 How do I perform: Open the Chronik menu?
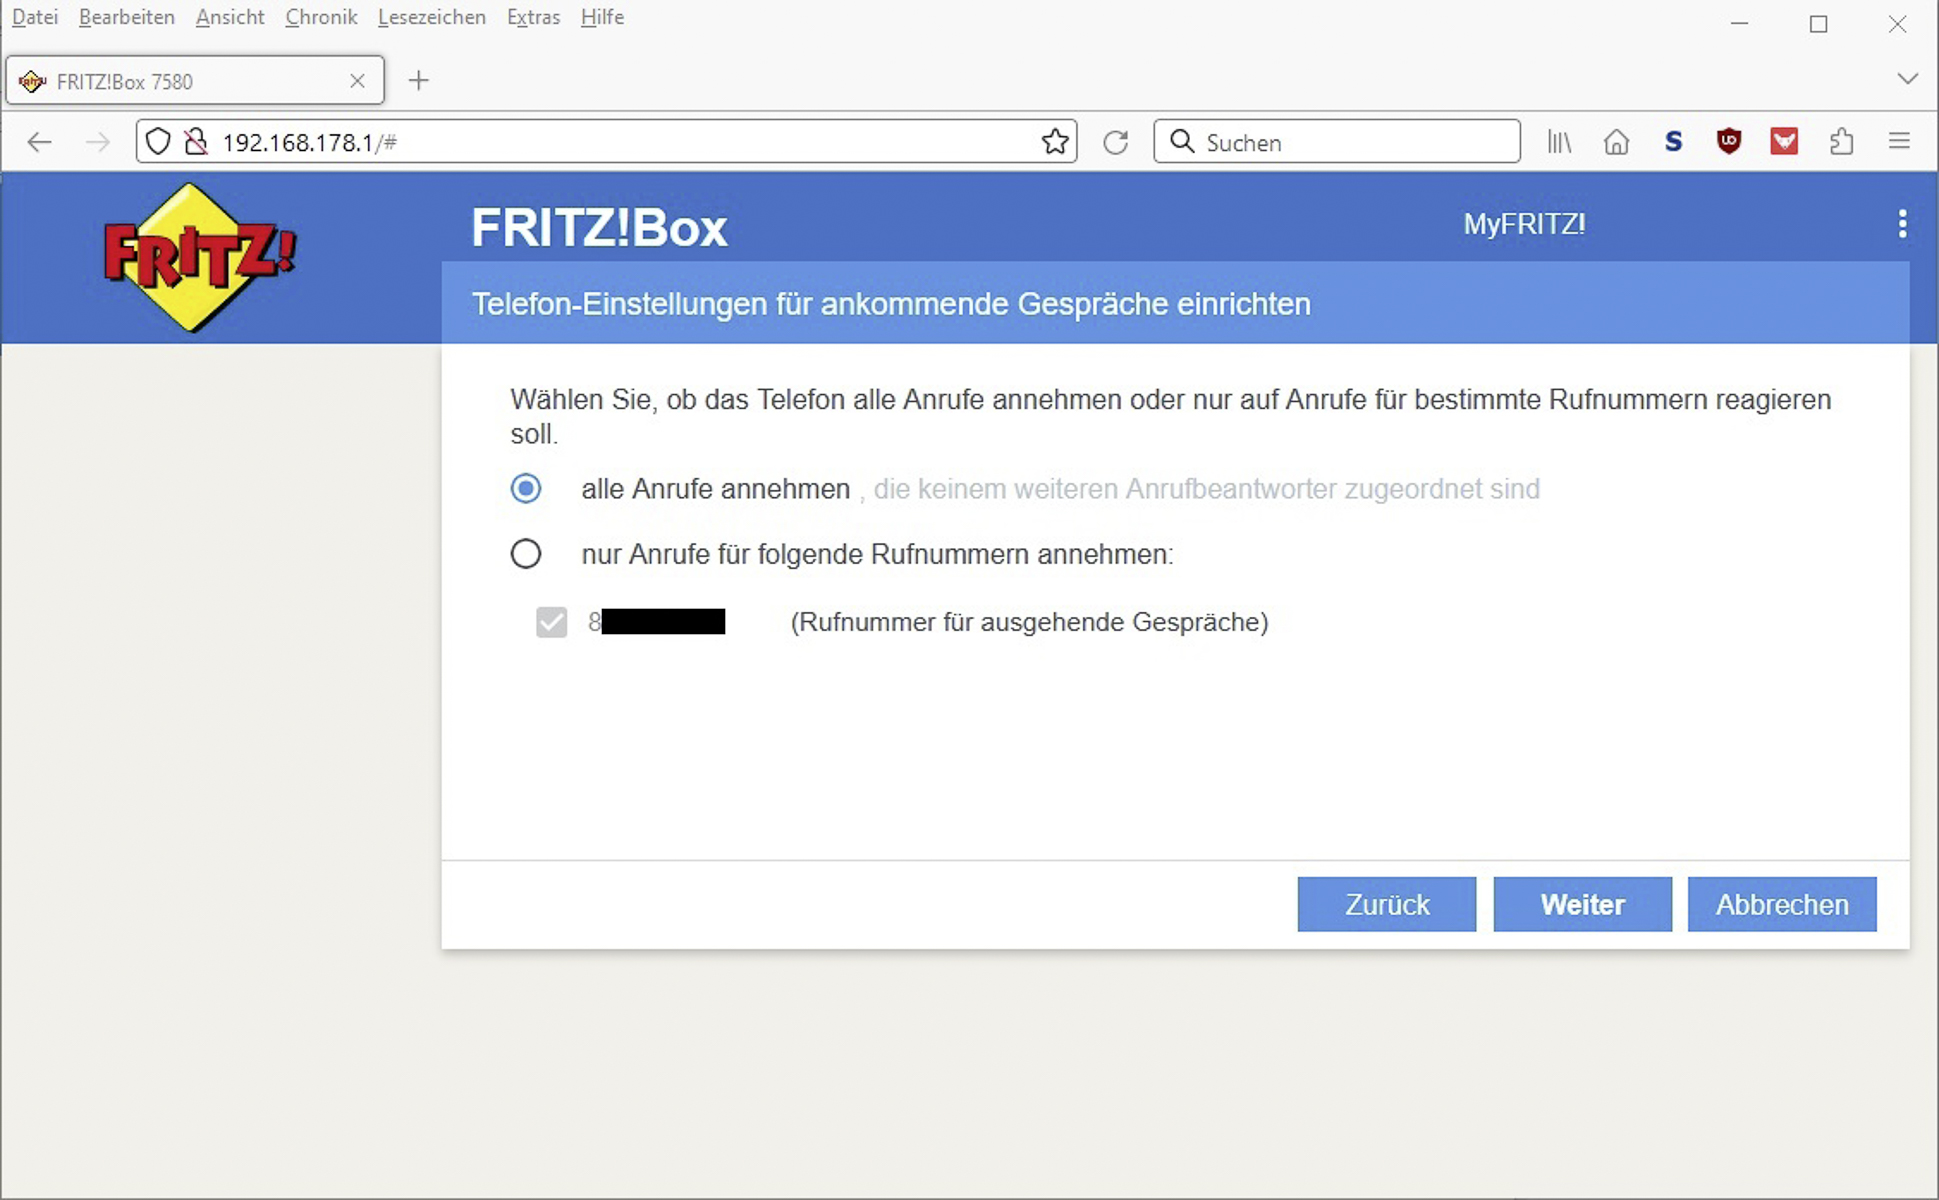pos(321,17)
